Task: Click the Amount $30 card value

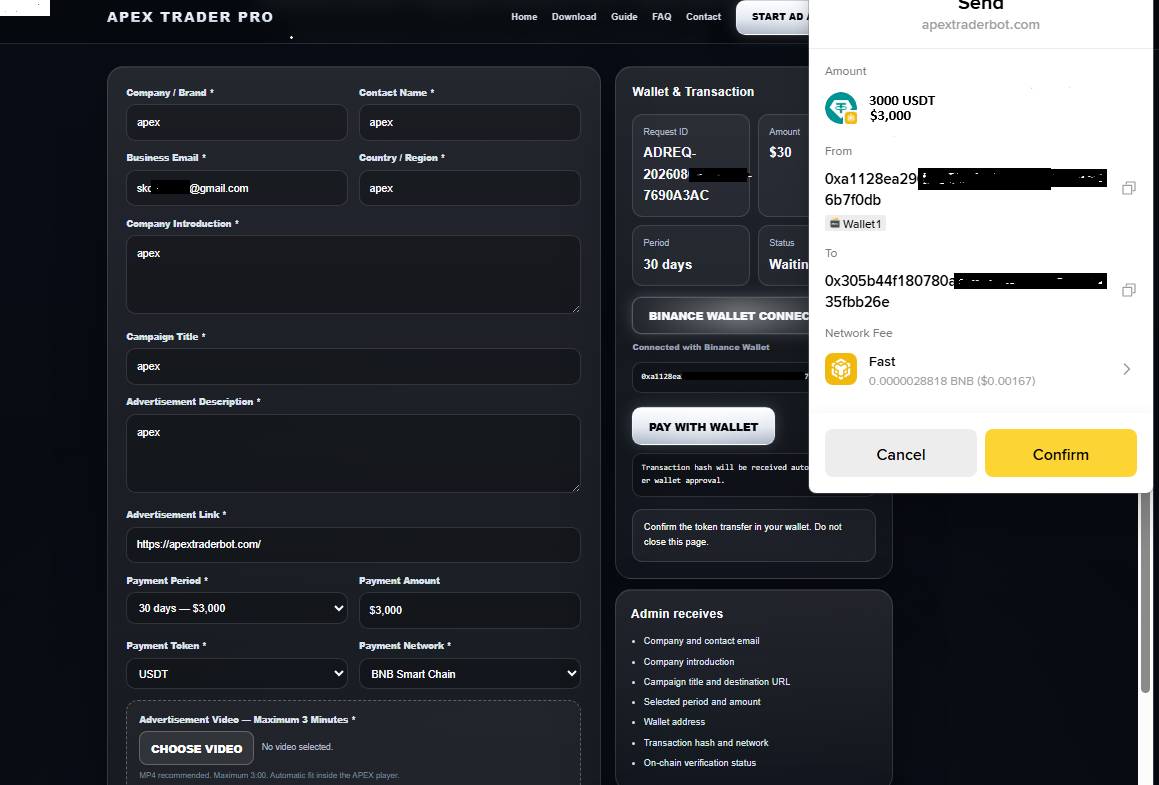Action: click(780, 152)
